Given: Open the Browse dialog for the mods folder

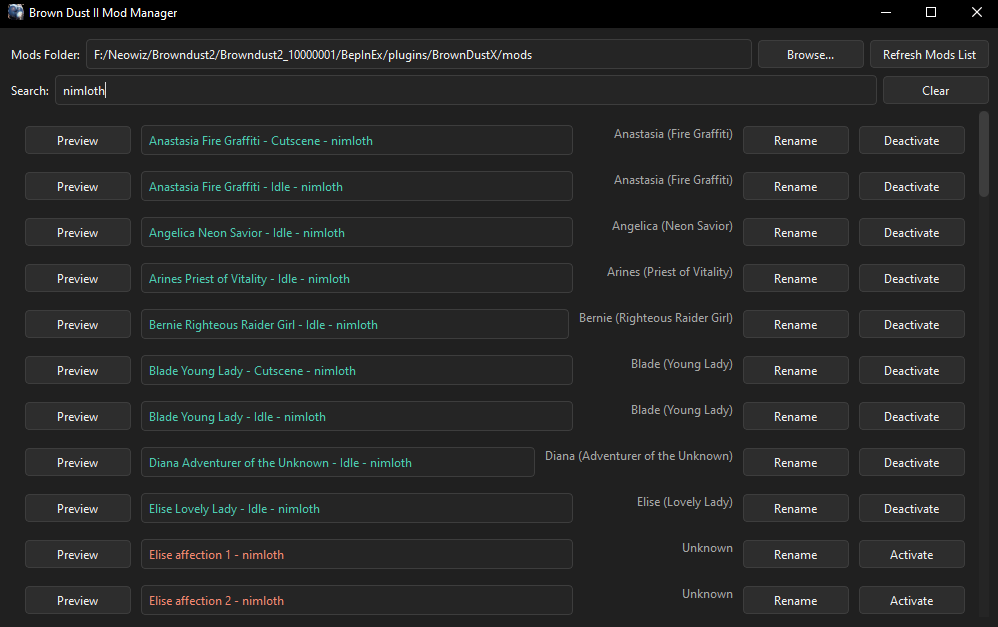Looking at the screenshot, I should tap(810, 54).
